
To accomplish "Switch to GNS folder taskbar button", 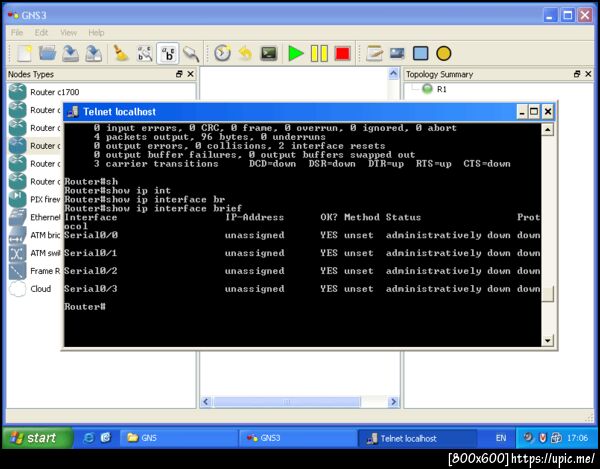I will tap(178, 438).
